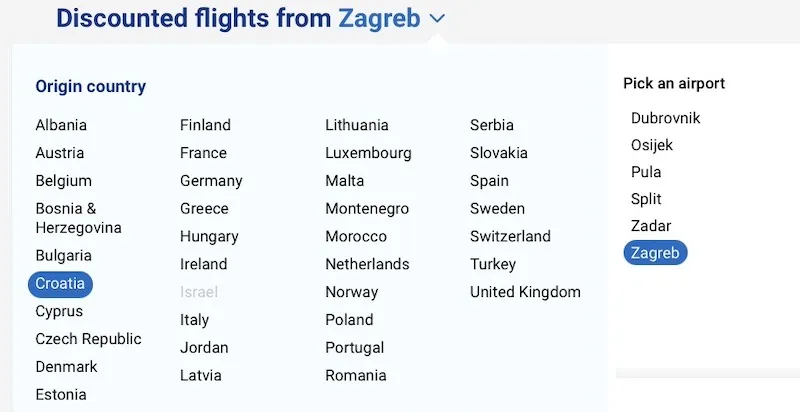This screenshot has height=412, width=800.
Task: Pick Zadar airport option
Action: (x=651, y=226)
